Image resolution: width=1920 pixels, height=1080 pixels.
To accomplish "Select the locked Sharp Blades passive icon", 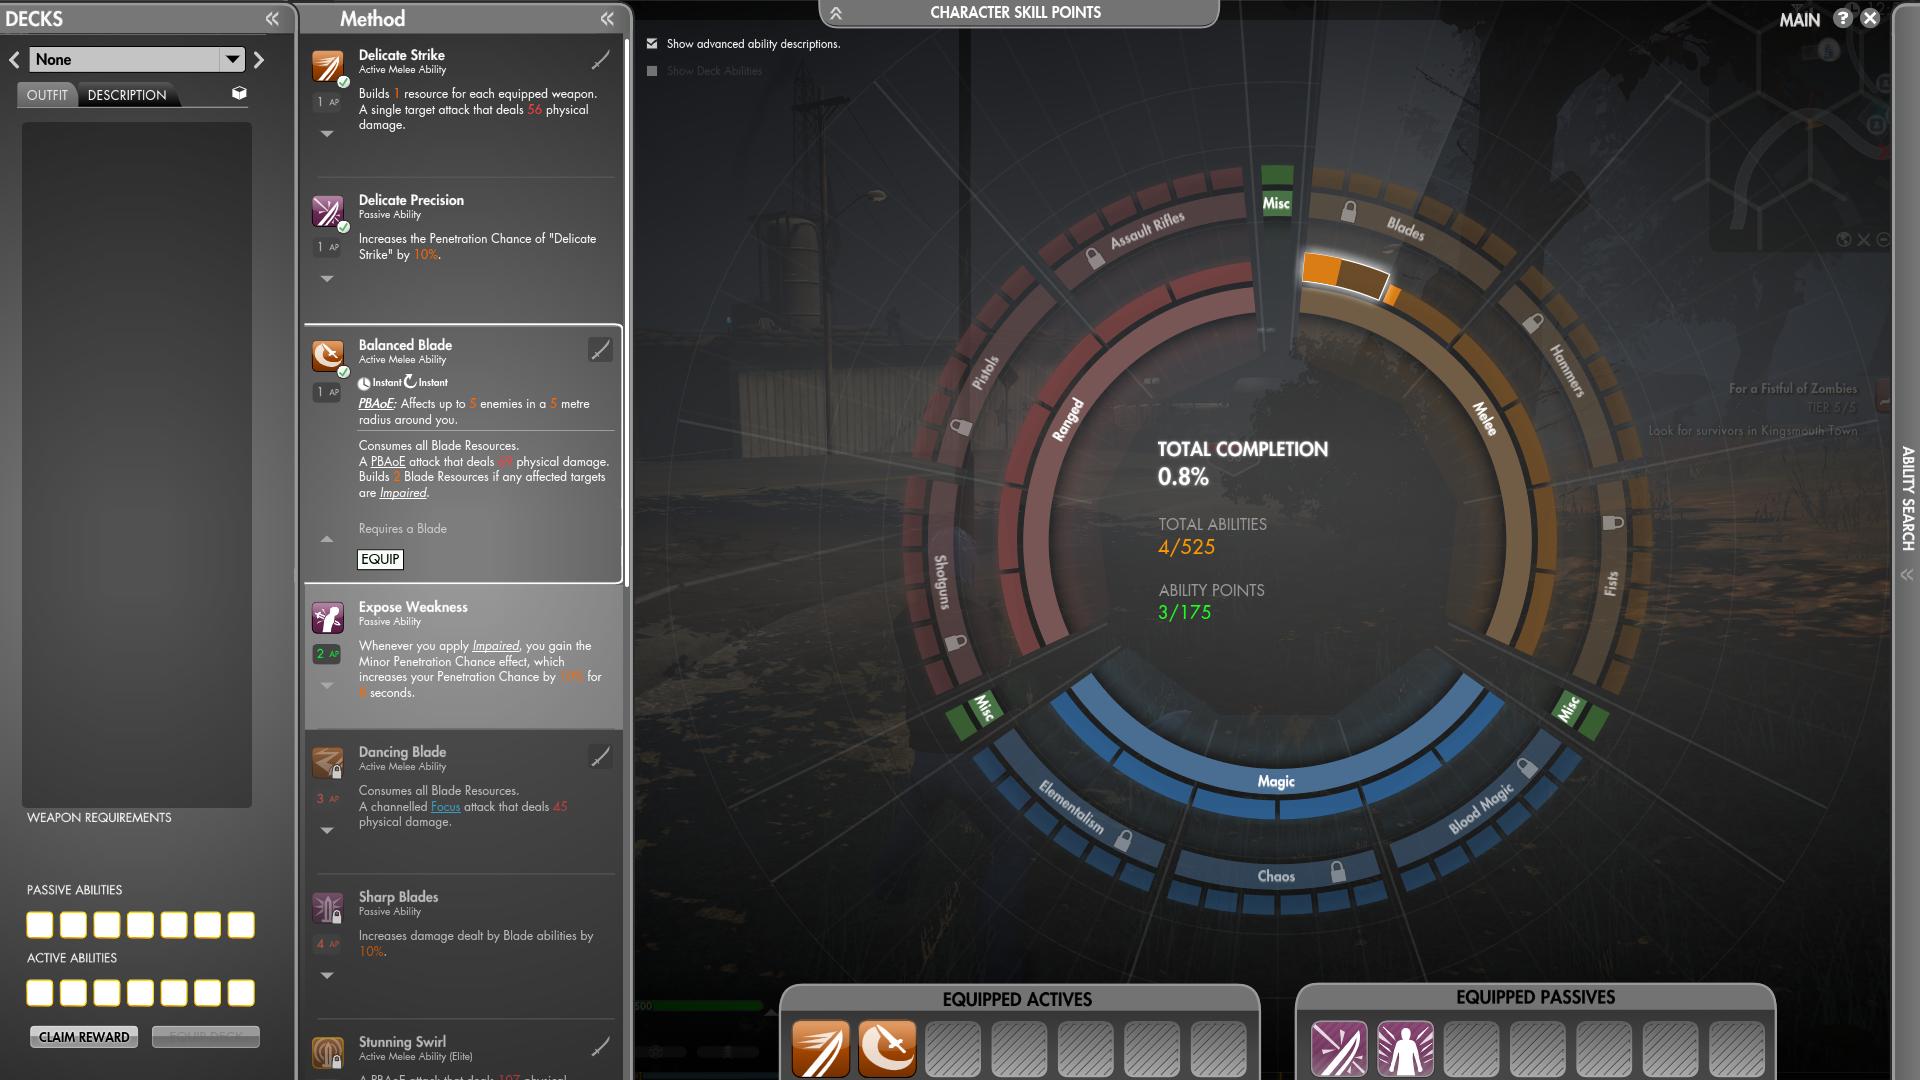I will pos(328,908).
